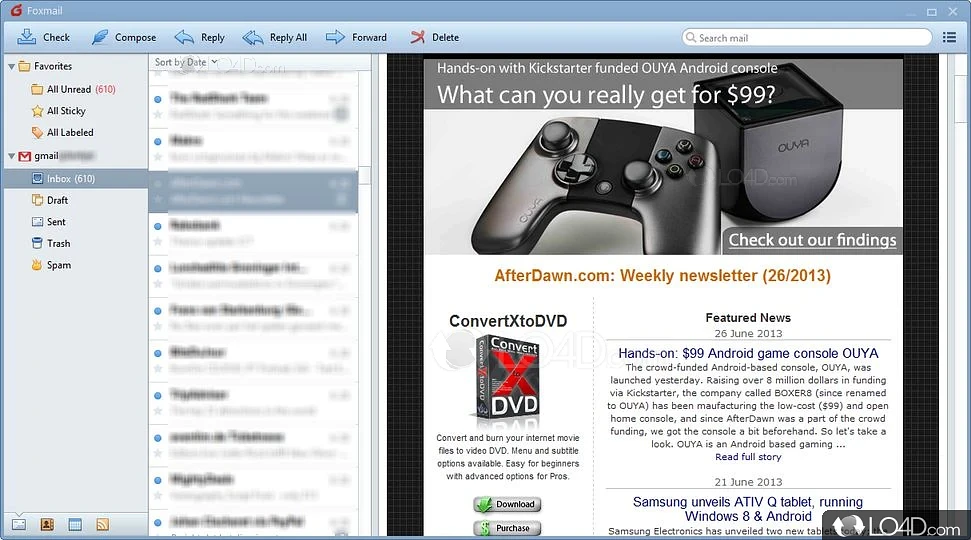The height and width of the screenshot is (540, 971).
Task: Click the OUYA console banner image
Action: click(663, 156)
